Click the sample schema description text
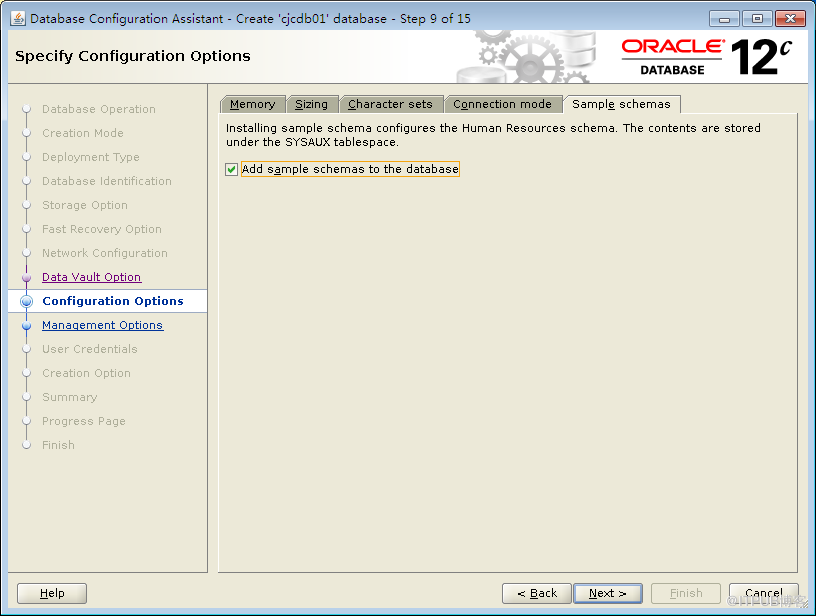The height and width of the screenshot is (616, 816). click(493, 135)
